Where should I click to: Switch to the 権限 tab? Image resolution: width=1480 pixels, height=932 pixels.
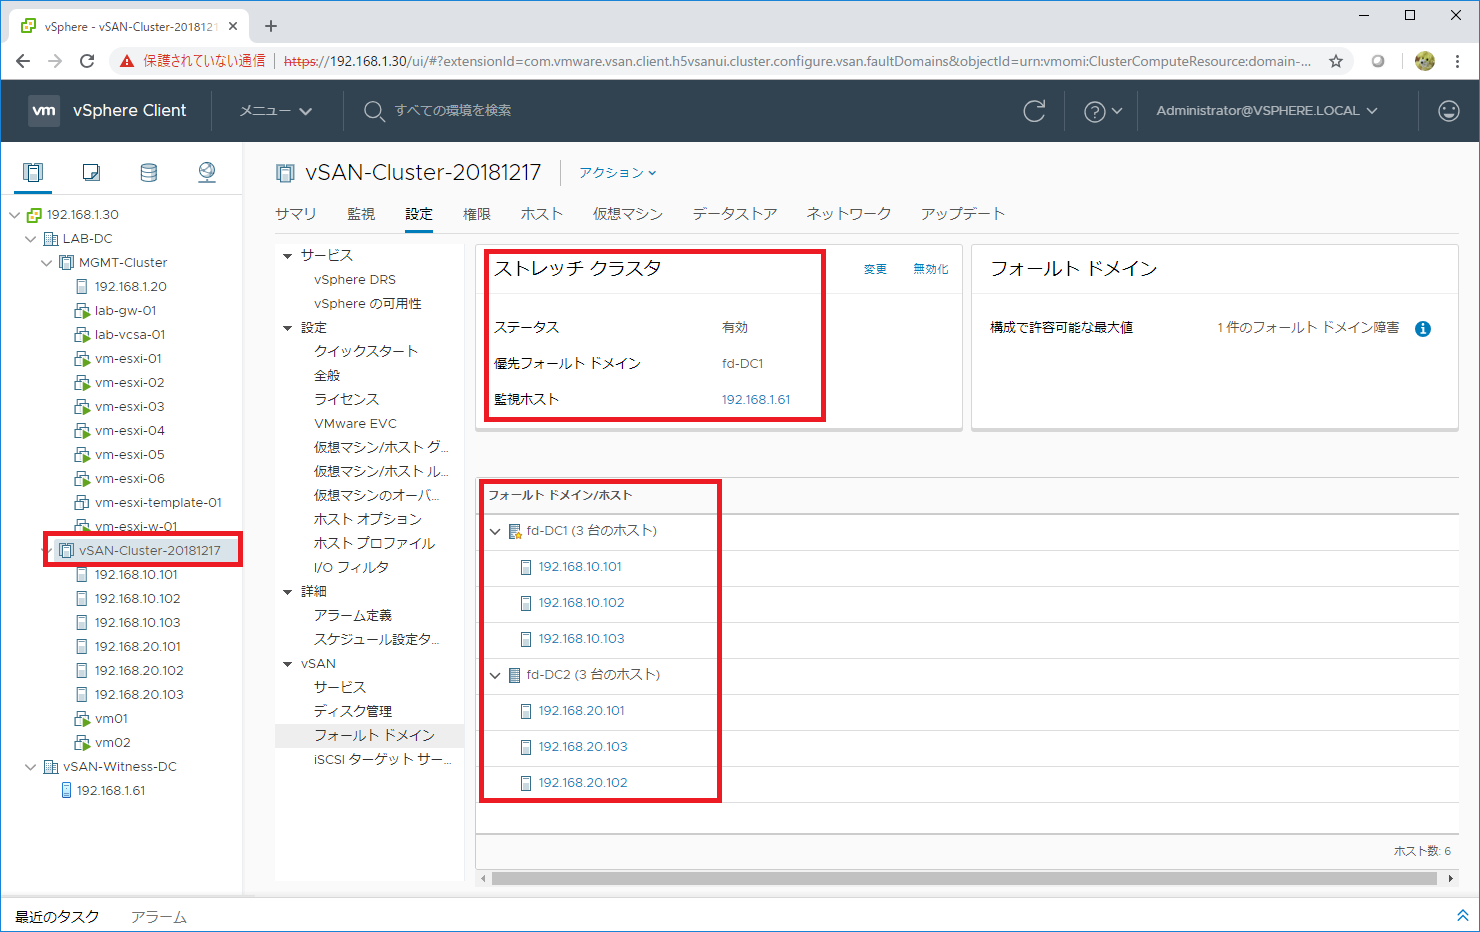477,214
